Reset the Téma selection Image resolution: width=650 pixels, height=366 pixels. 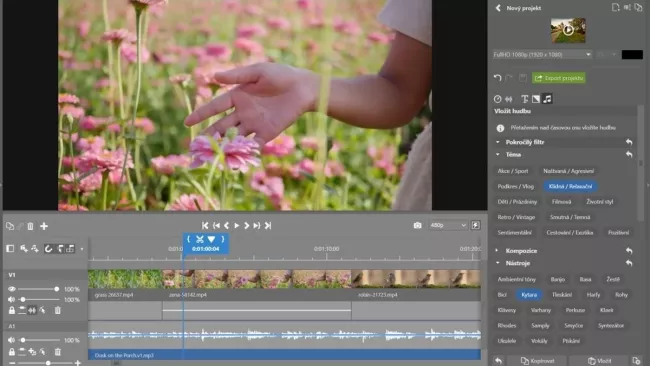pyautogui.click(x=629, y=155)
